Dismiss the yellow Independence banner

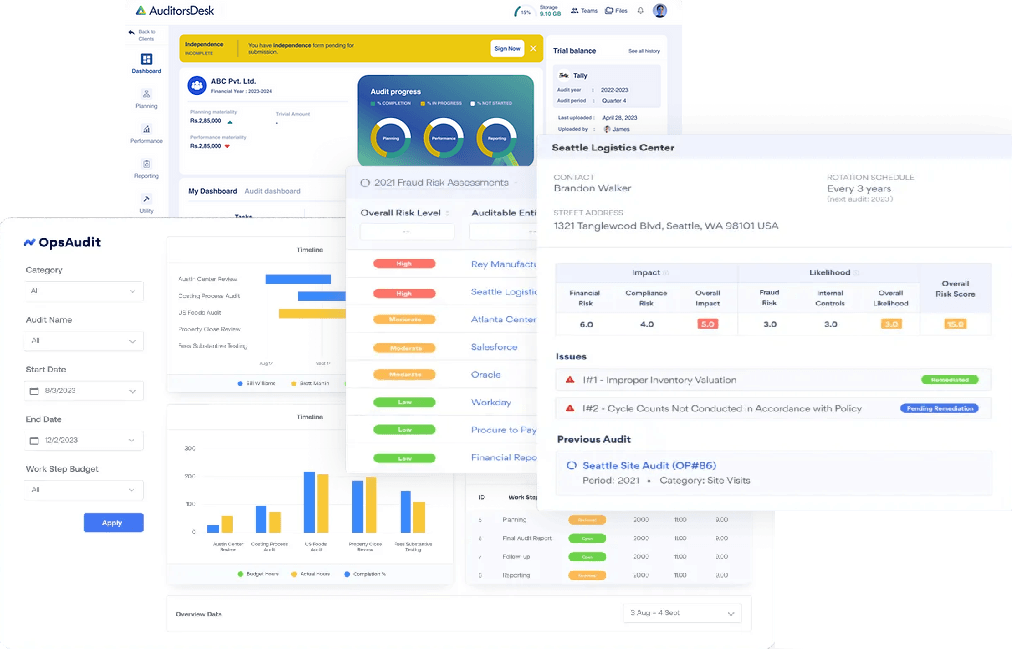[533, 48]
